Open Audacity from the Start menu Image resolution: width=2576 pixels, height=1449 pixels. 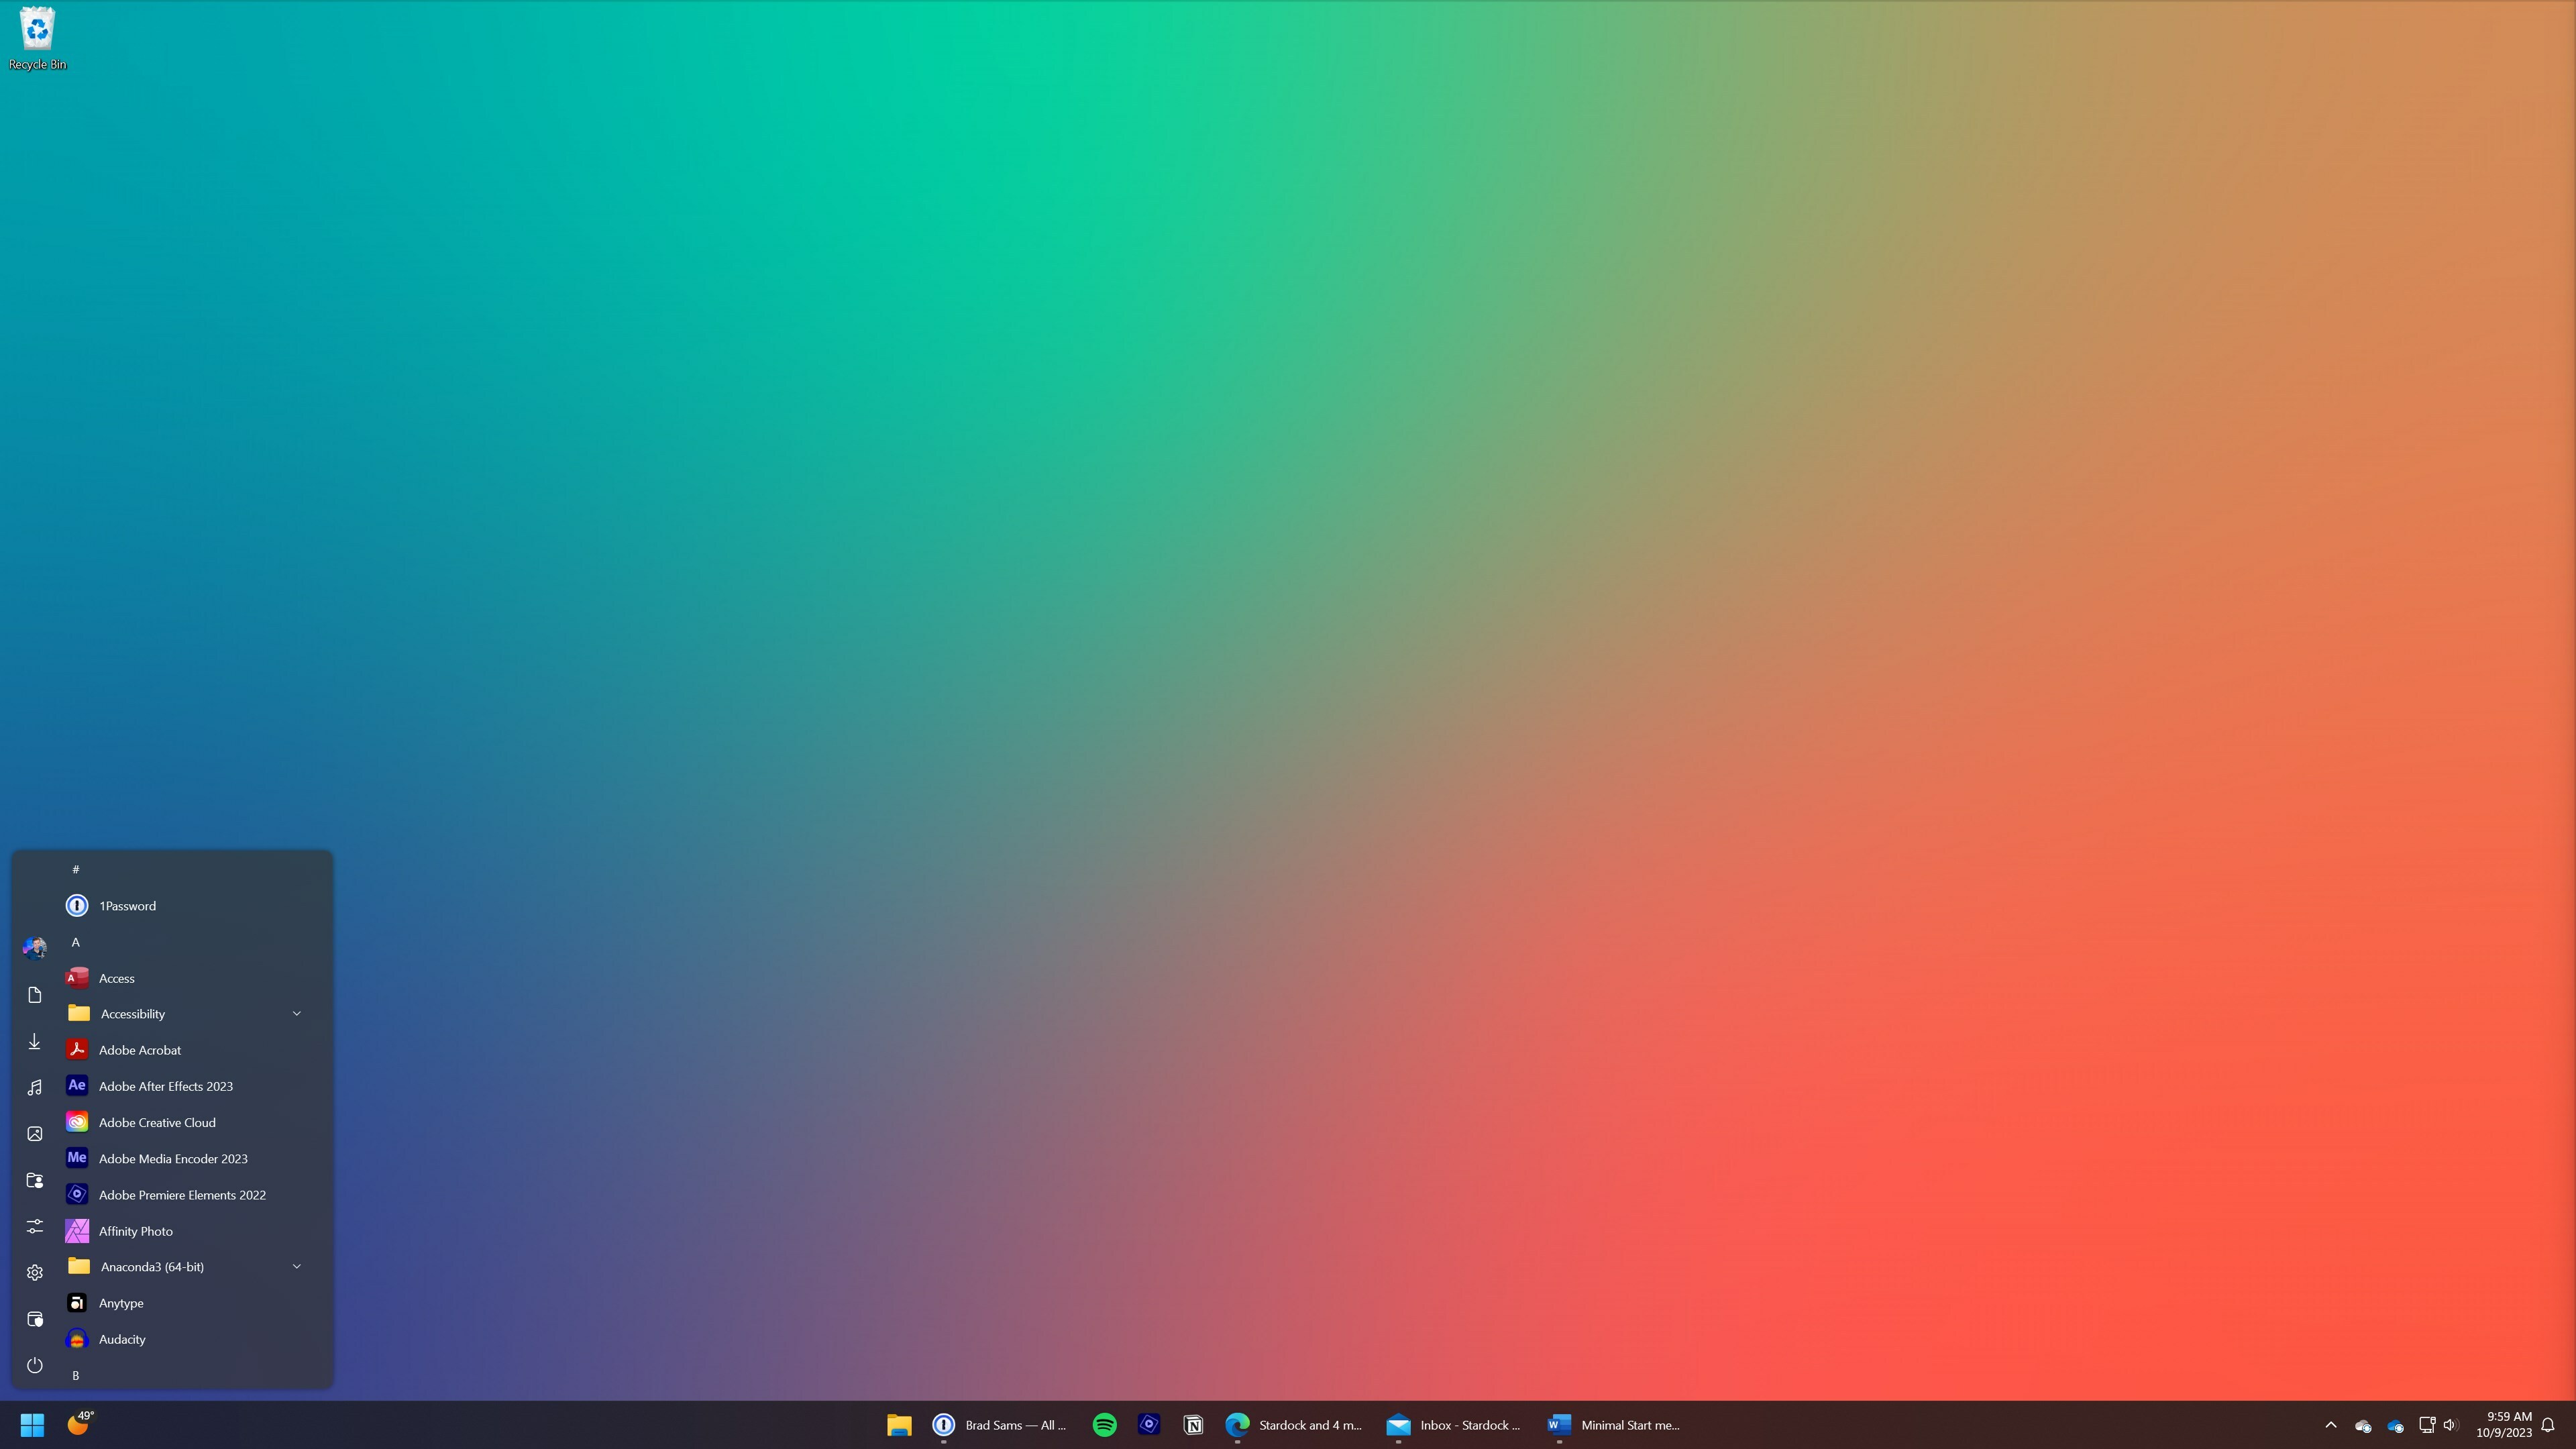(x=121, y=1339)
